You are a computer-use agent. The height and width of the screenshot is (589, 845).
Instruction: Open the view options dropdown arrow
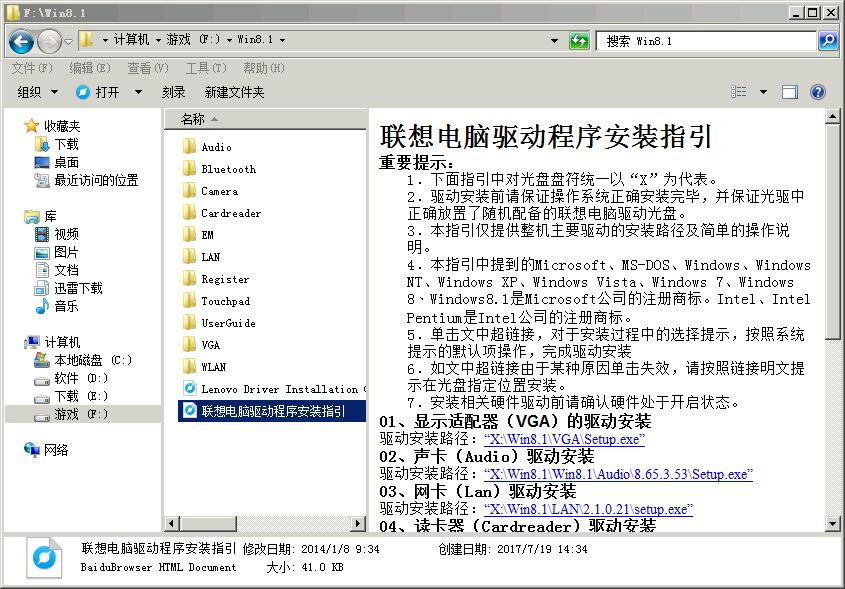point(763,92)
